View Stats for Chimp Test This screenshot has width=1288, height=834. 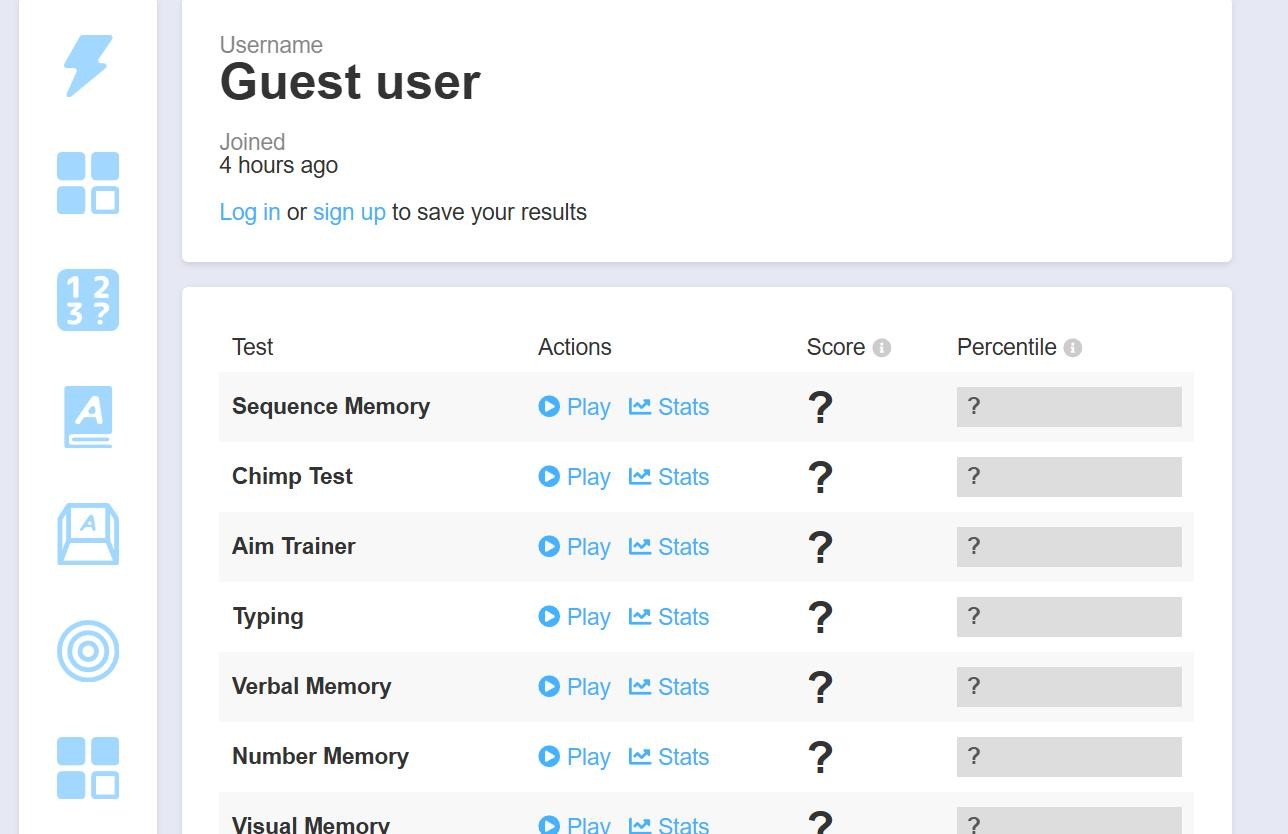(669, 477)
